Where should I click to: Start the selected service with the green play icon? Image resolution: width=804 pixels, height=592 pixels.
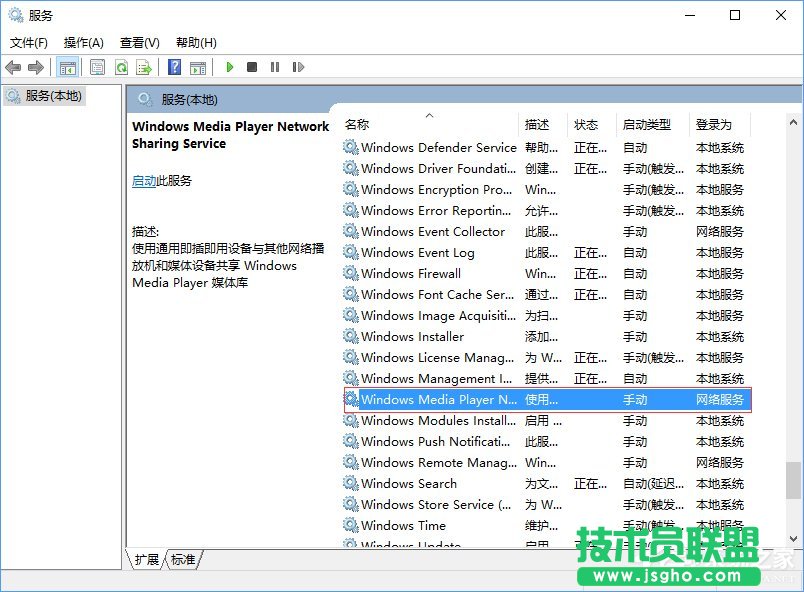229,67
